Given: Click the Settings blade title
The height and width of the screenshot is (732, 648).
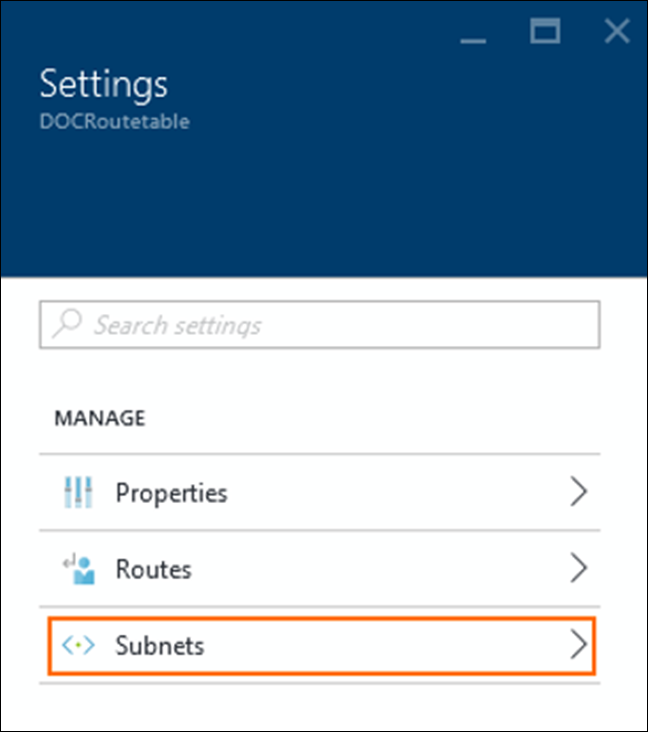Looking at the screenshot, I should coord(104,84).
